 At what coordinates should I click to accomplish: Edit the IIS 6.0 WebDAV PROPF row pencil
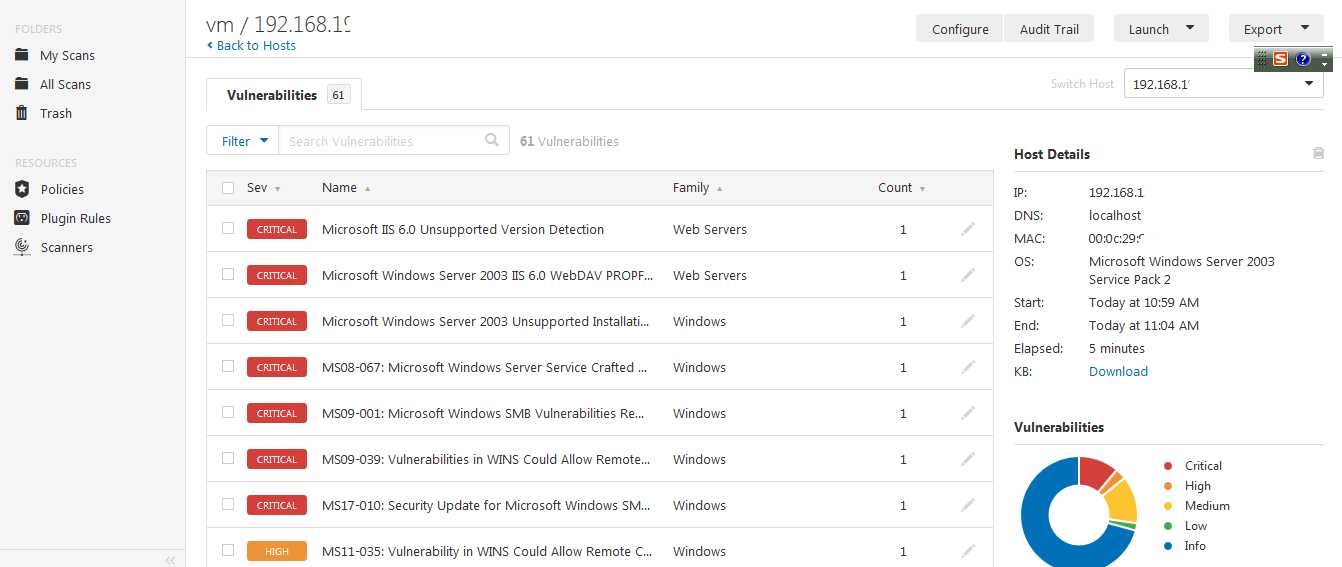(x=967, y=275)
